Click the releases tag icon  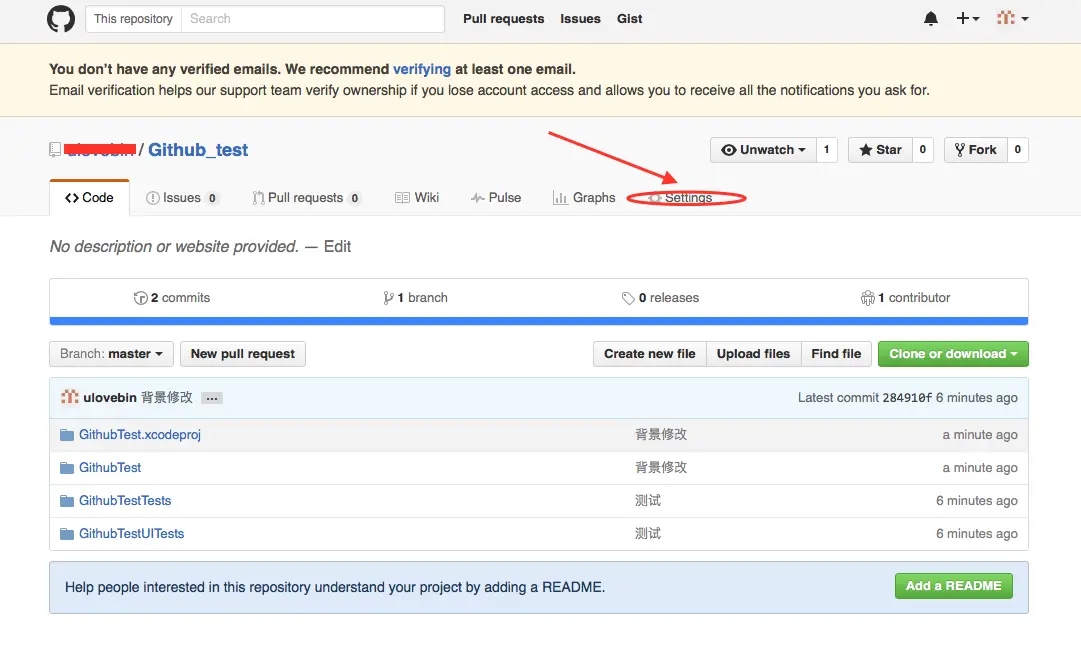pyautogui.click(x=628, y=298)
